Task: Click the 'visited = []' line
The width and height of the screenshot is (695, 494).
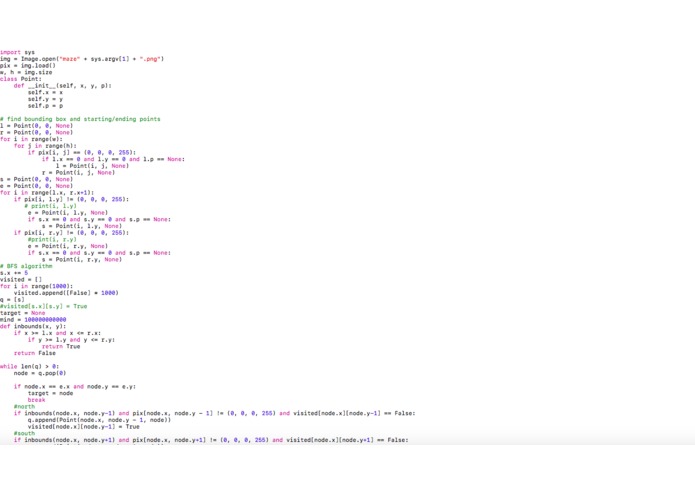Action: pos(21,280)
